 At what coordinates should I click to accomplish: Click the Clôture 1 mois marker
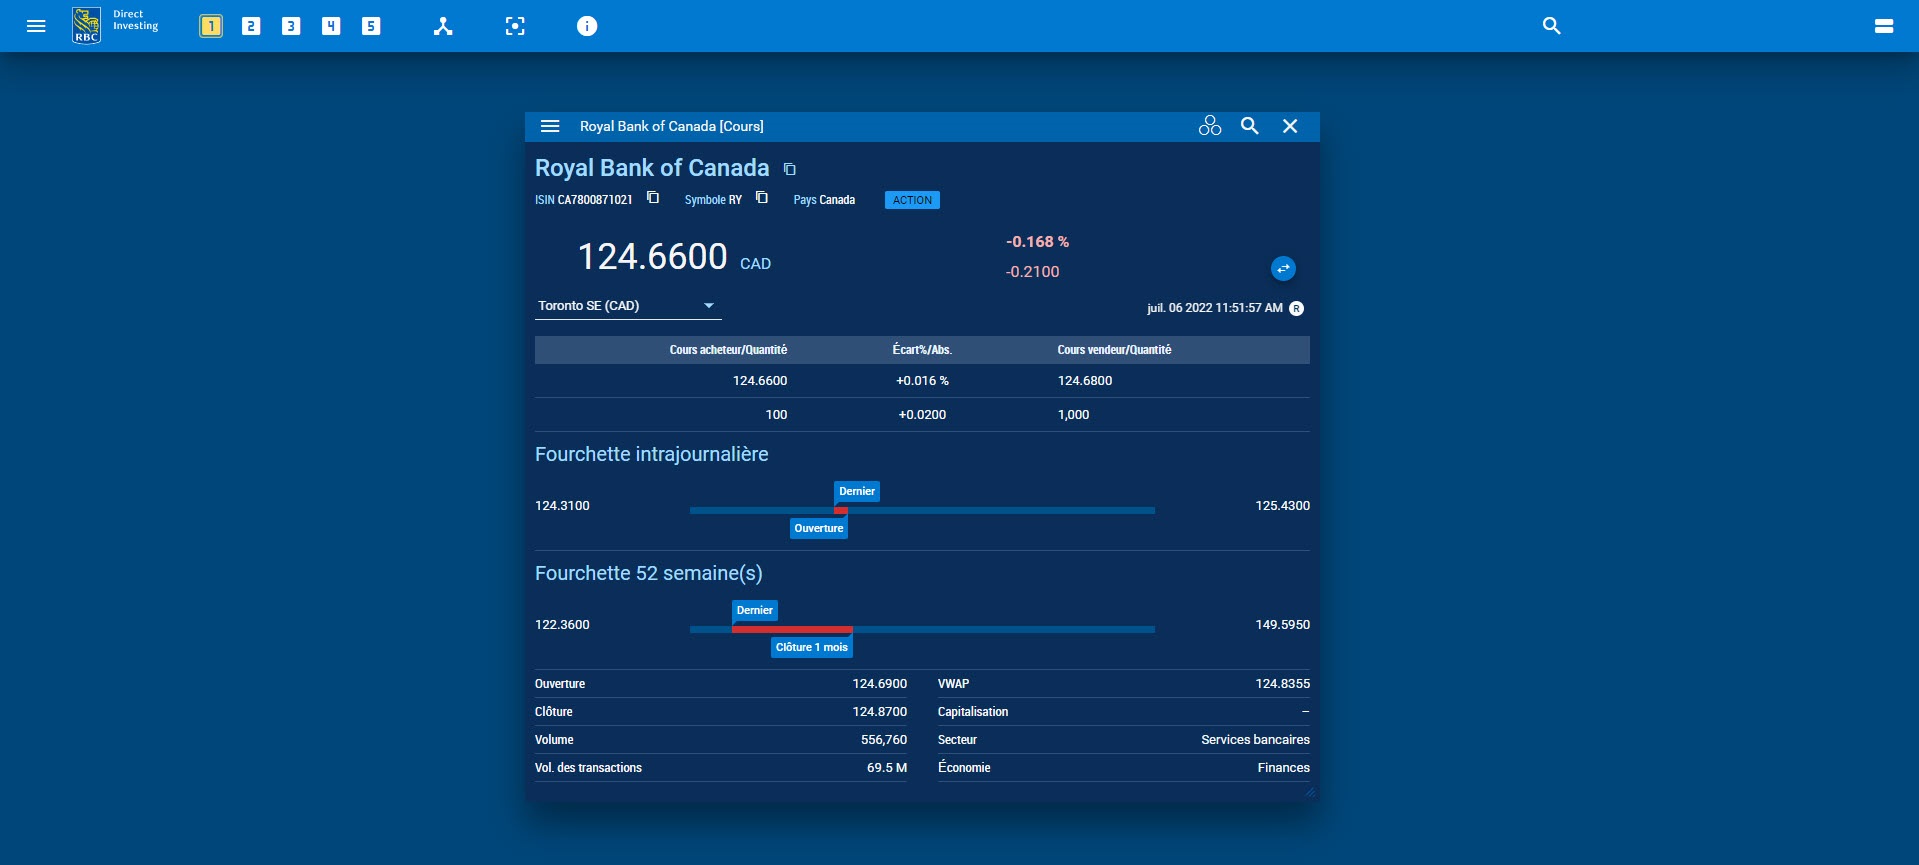(x=811, y=647)
